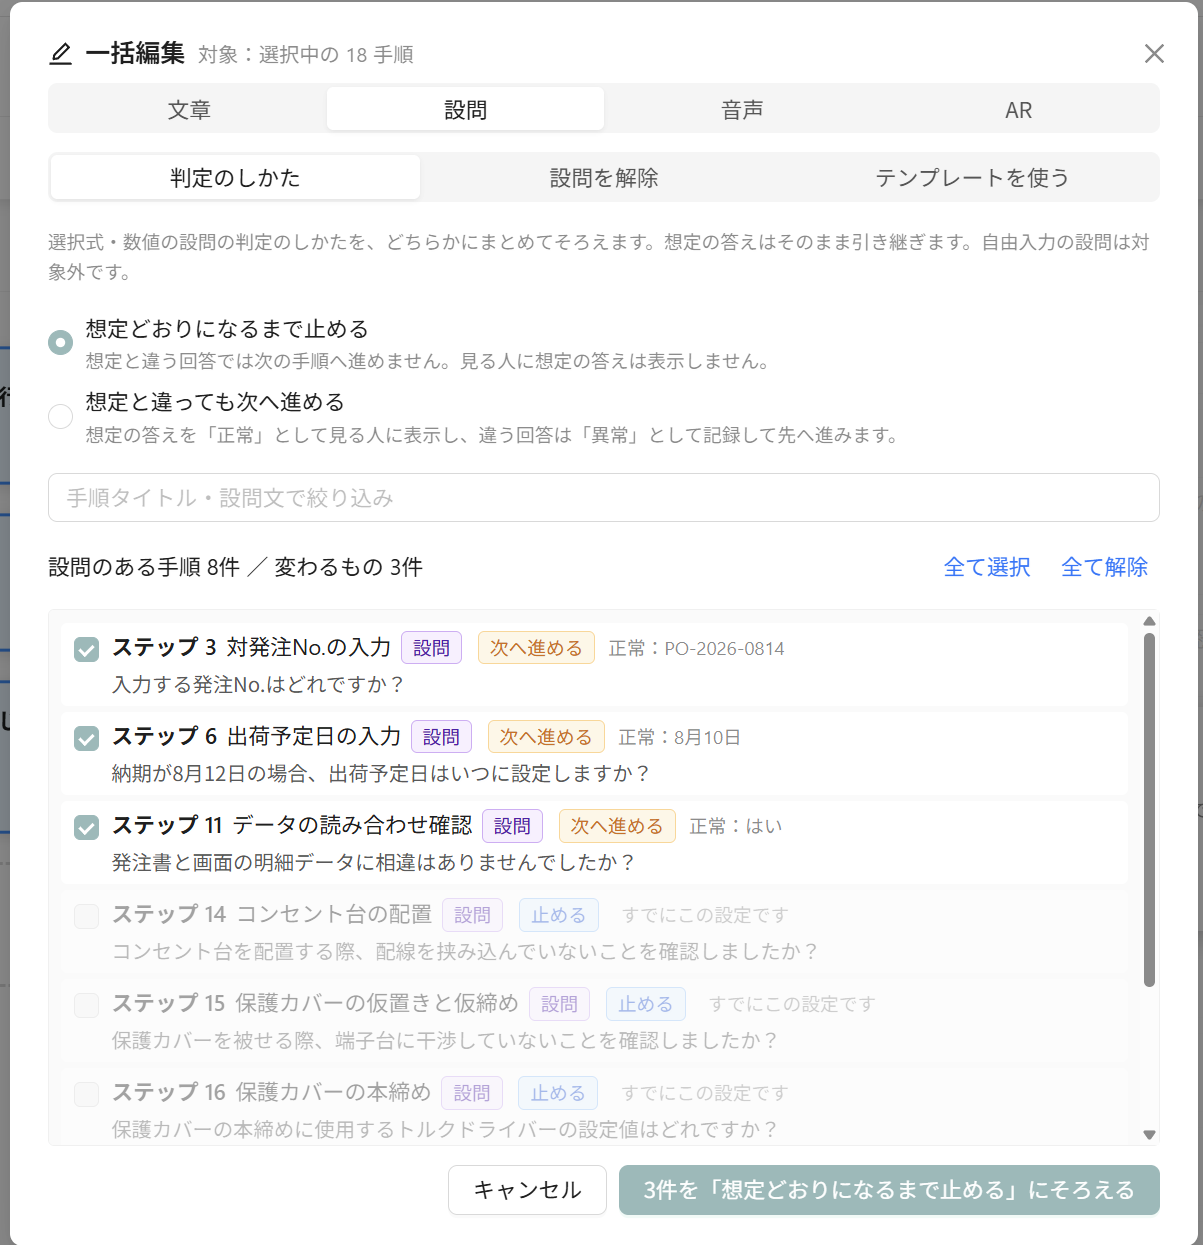Select the 判定のしかた sub-tab
Image resolution: width=1203 pixels, height=1245 pixels.
point(235,177)
